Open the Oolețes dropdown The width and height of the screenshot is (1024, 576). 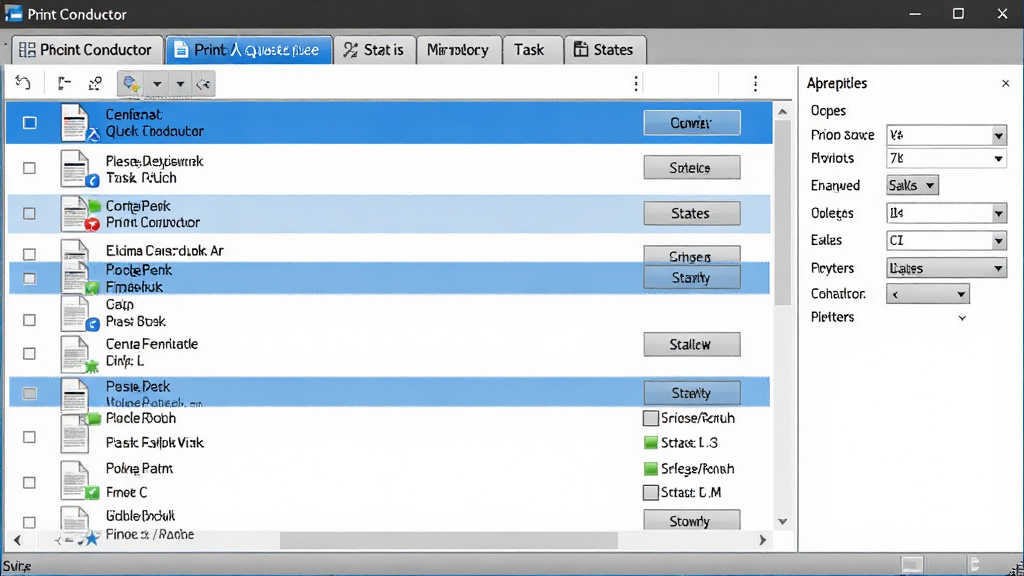pos(946,213)
